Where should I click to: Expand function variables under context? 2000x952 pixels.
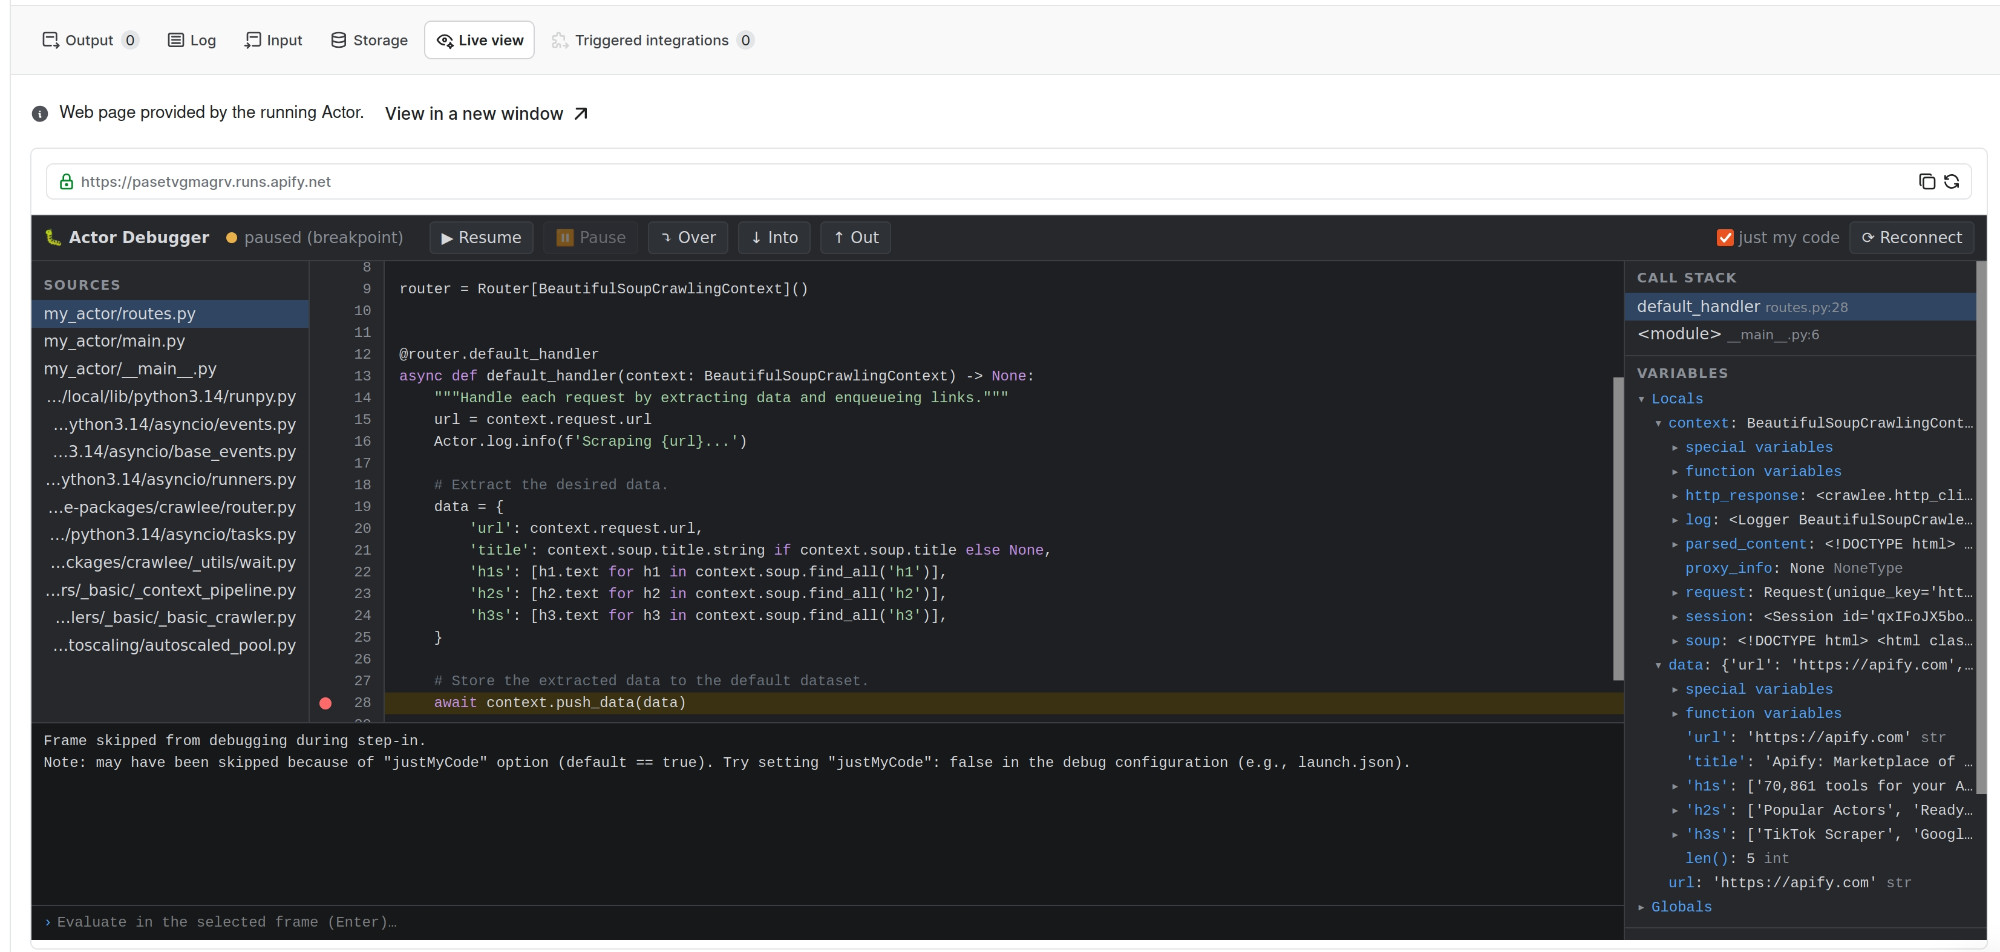click(x=1675, y=472)
